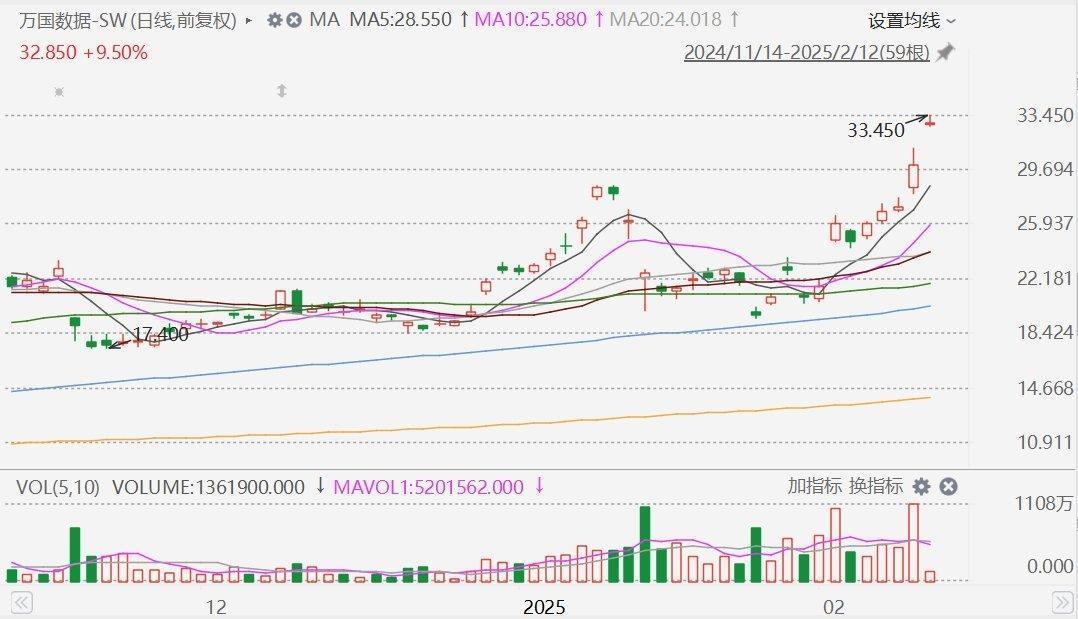Screen dimensions: 1078x619
Task: Remove the MA indicator with X icon
Action: coord(294,20)
